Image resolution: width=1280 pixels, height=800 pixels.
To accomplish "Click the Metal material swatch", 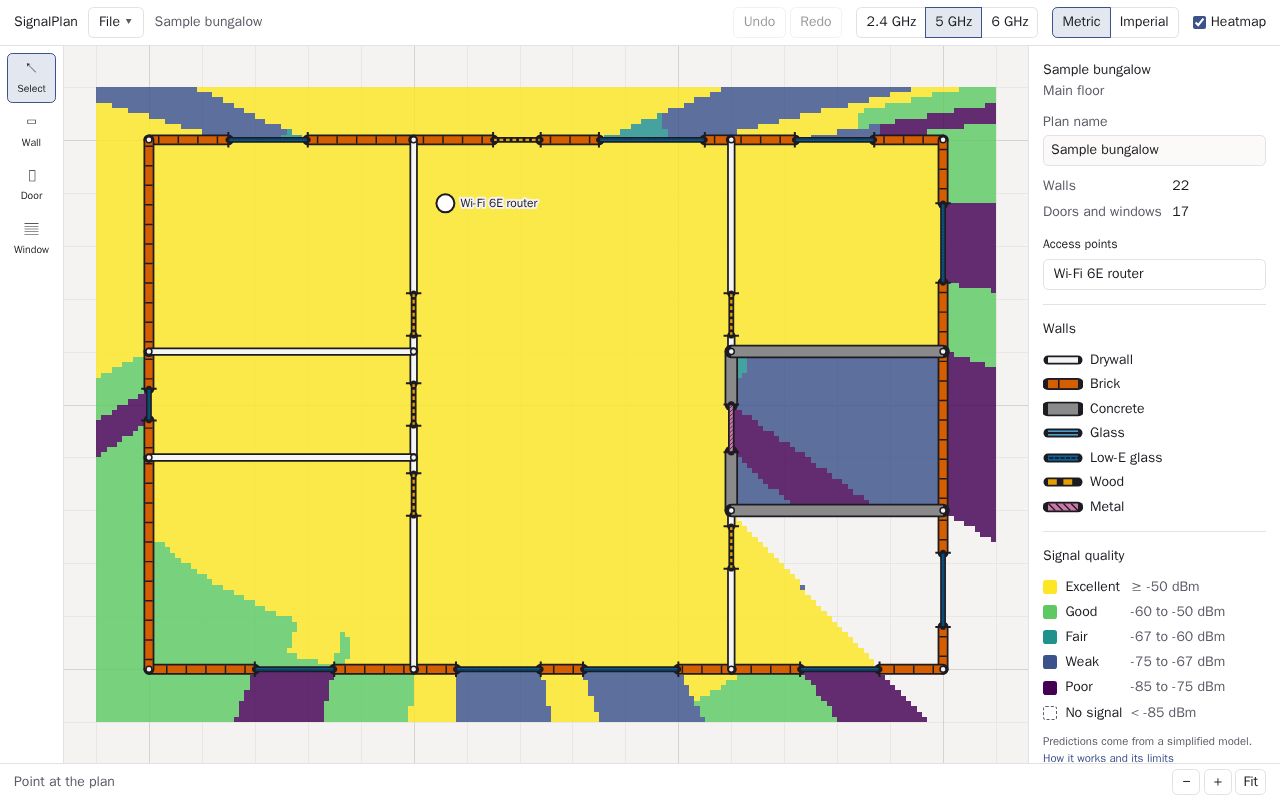I will [1063, 507].
